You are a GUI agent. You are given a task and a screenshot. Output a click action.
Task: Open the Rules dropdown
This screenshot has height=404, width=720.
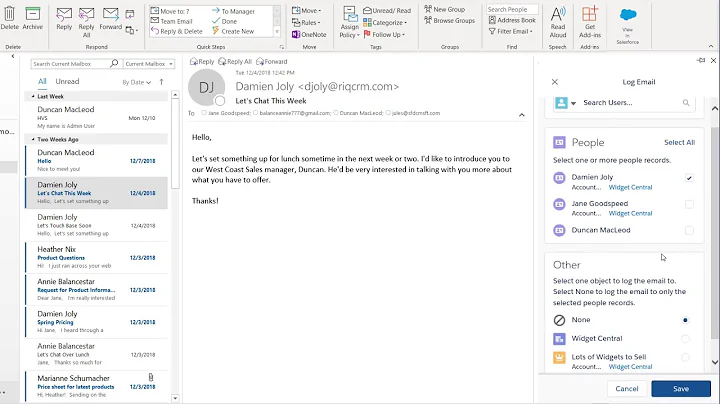[306, 22]
